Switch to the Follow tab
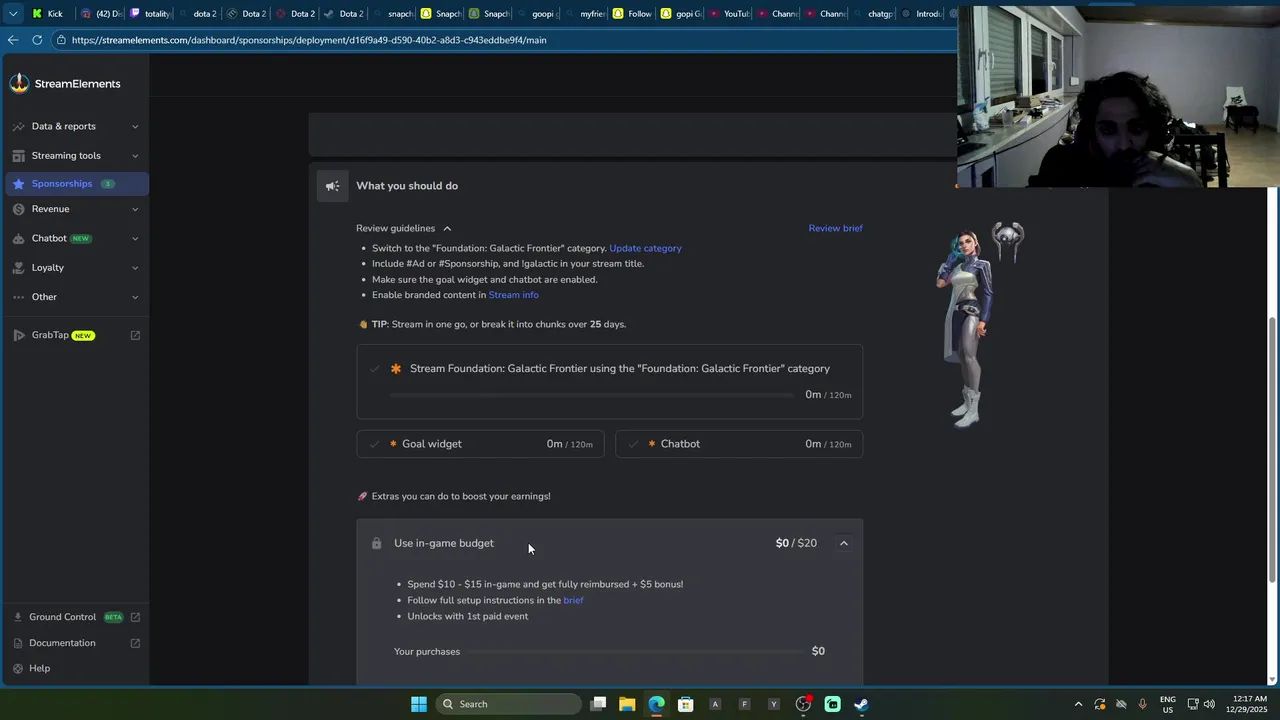 click(x=632, y=14)
